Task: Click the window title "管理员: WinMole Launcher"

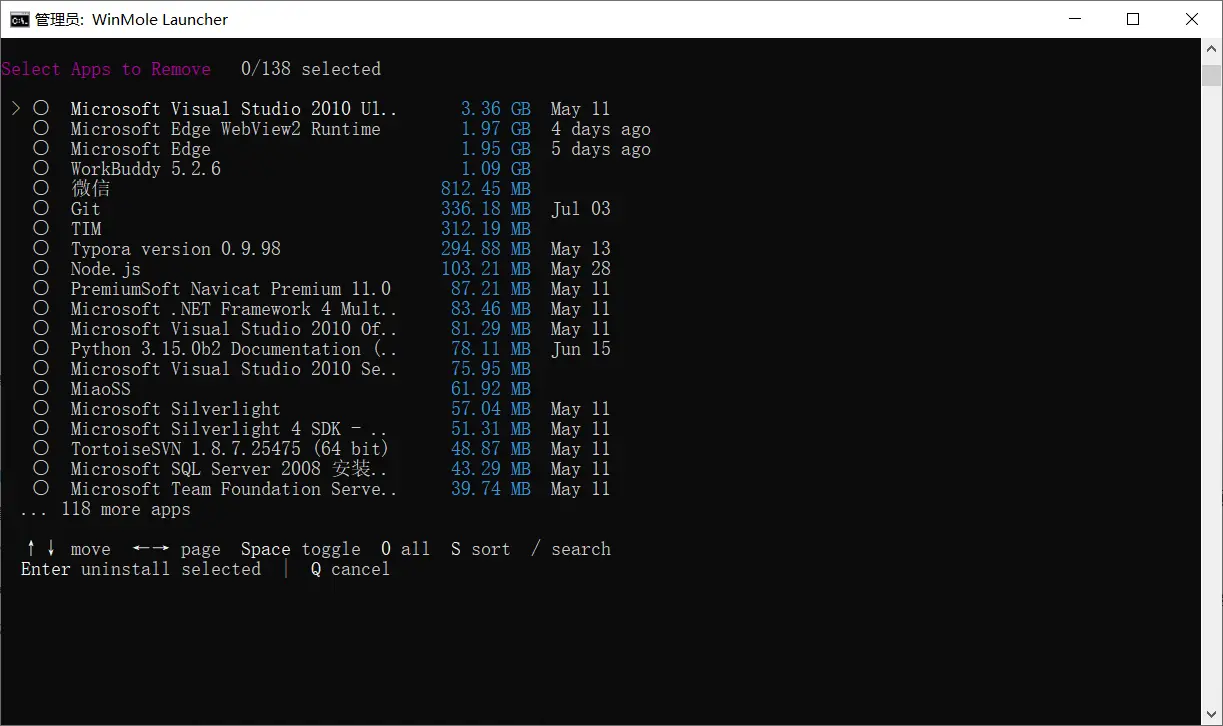Action: click(131, 19)
